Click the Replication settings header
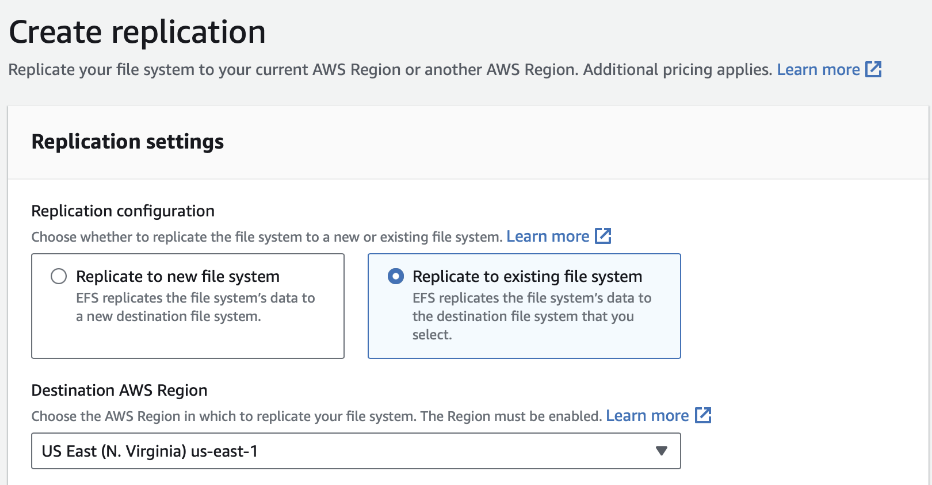Viewport: 932px width, 485px height. point(128,142)
